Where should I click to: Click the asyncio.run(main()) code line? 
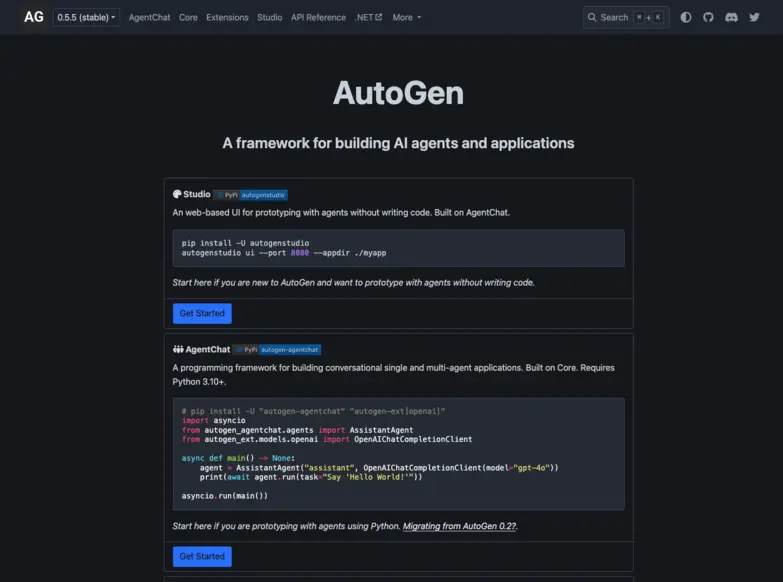point(225,496)
